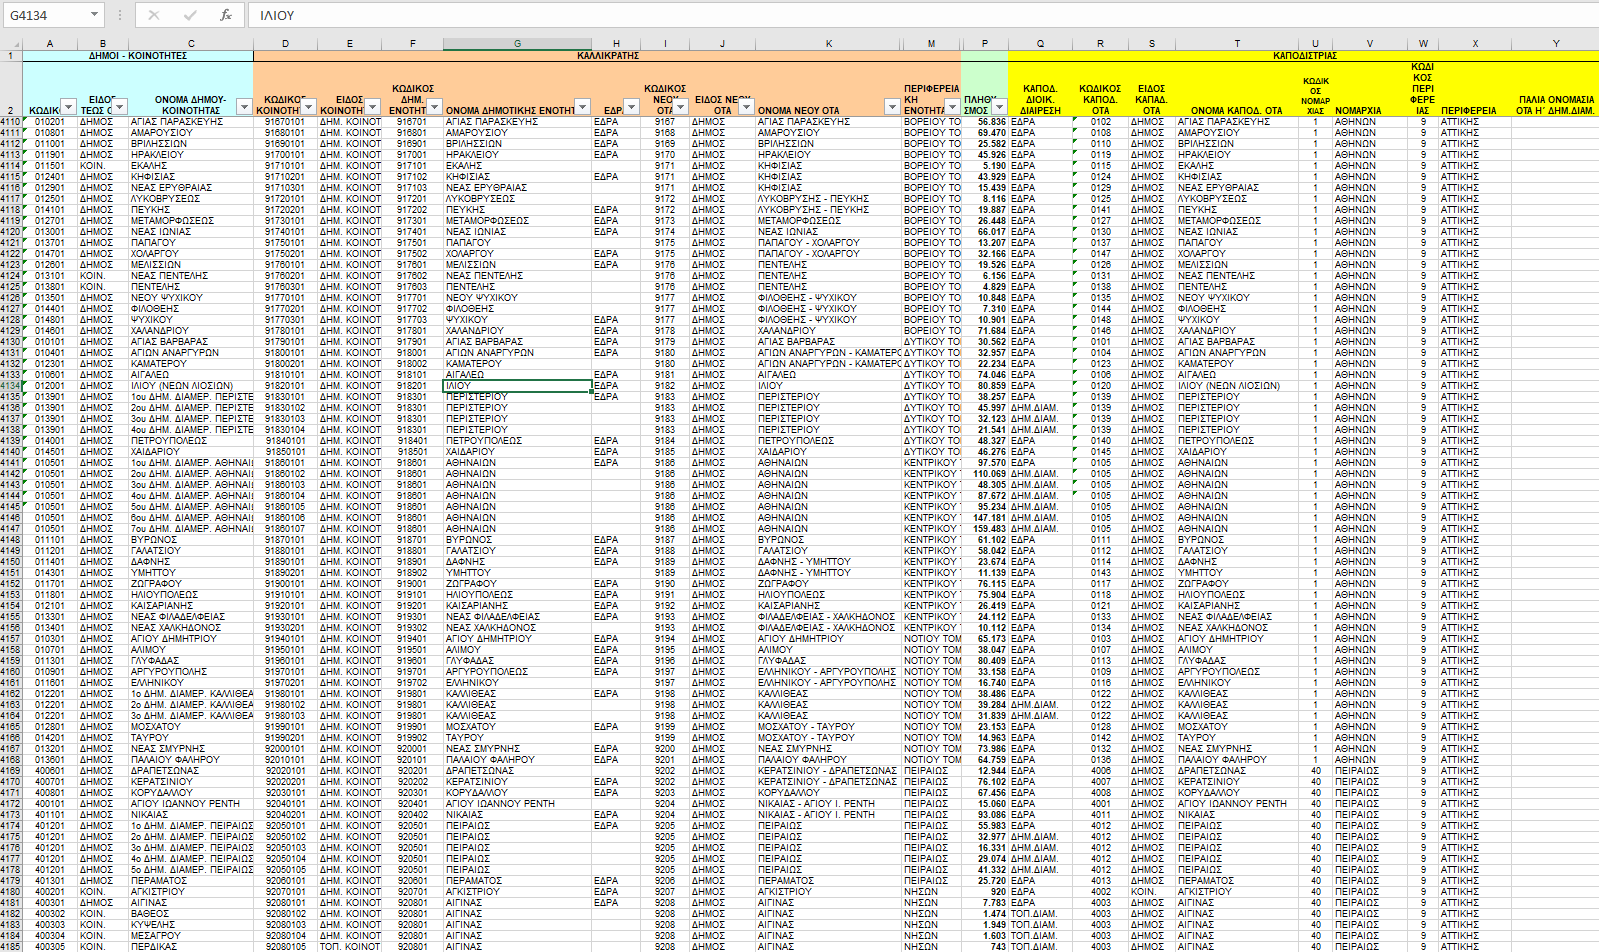
Task: Click population cell 159.483
Action: click(x=985, y=528)
